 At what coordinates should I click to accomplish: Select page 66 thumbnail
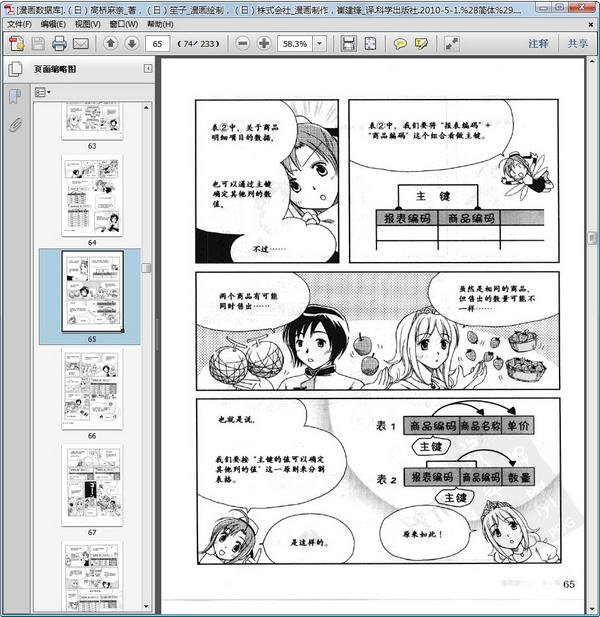click(92, 389)
